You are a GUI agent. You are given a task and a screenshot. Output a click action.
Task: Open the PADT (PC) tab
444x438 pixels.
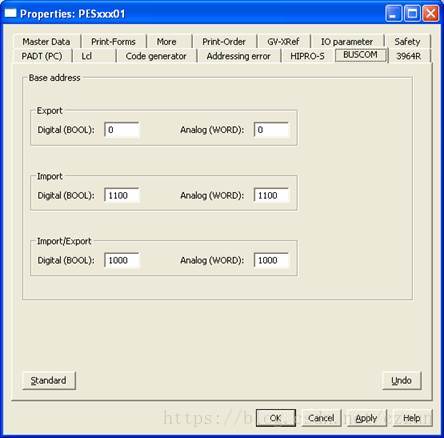pyautogui.click(x=42, y=56)
